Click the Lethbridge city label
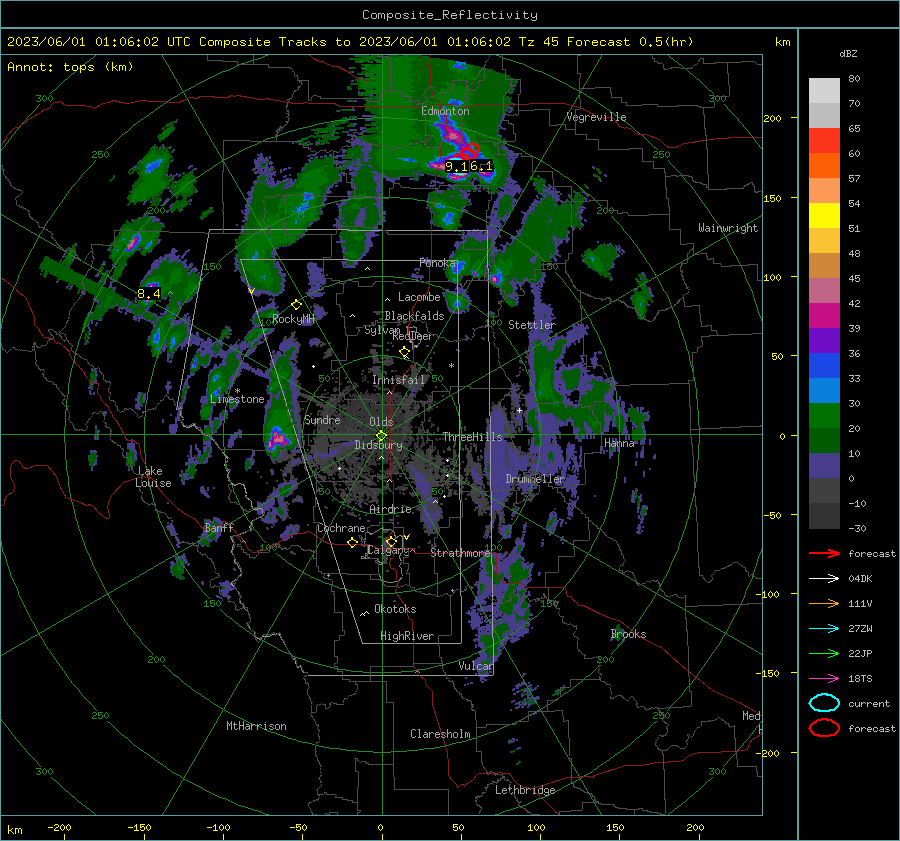Viewport: 900px width, 841px height. click(525, 790)
